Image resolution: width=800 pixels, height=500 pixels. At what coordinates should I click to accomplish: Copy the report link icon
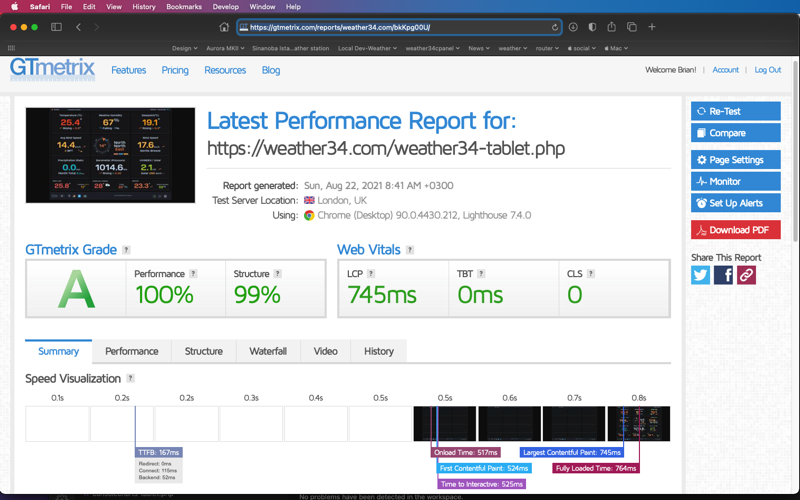[746, 275]
